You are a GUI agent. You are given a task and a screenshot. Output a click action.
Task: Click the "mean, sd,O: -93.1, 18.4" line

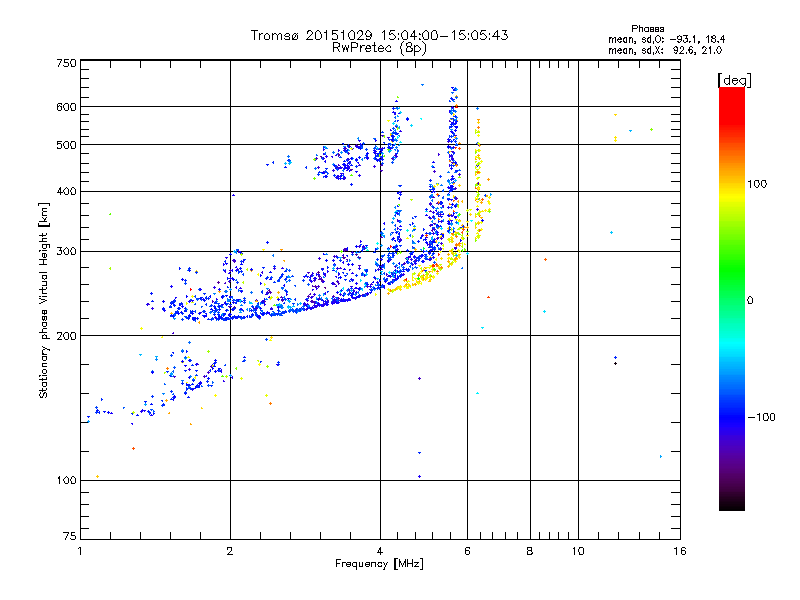[666, 39]
